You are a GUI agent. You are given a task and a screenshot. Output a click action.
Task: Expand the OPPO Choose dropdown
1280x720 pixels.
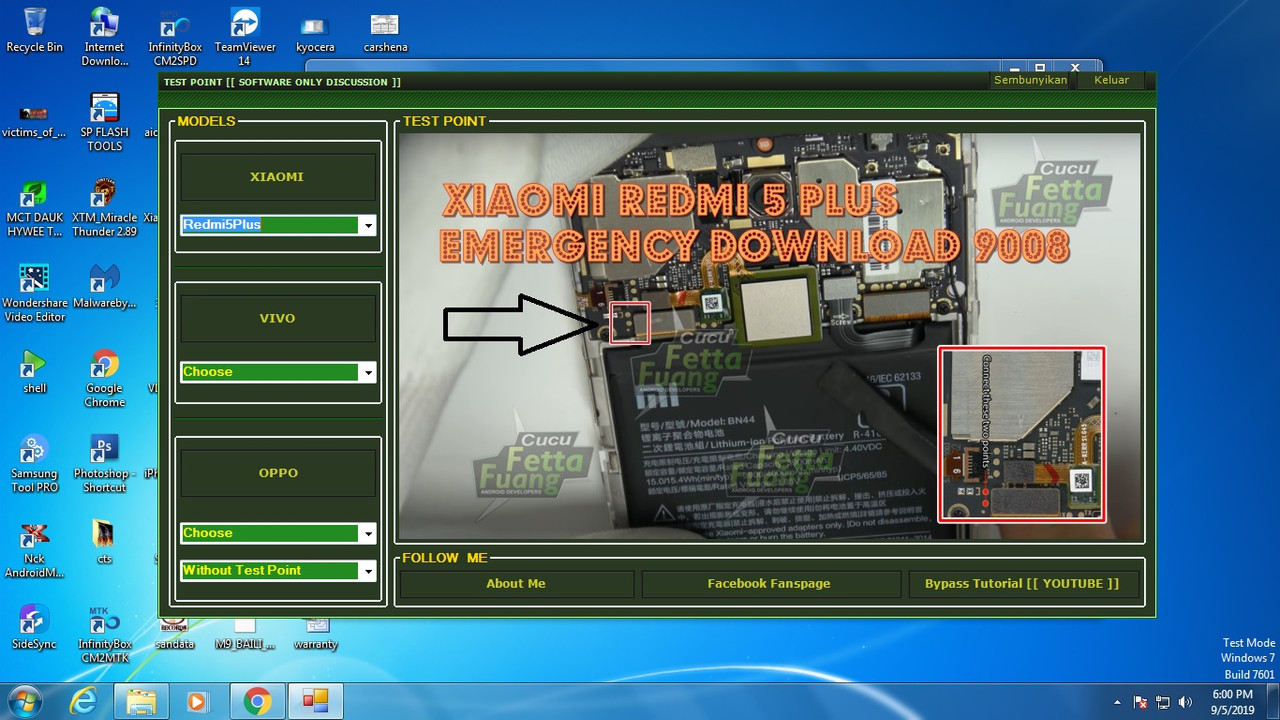(368, 533)
